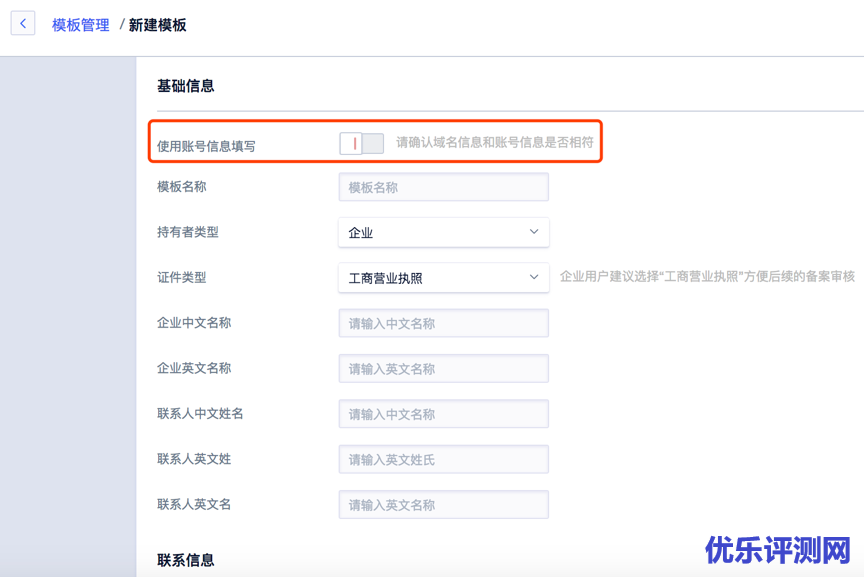The image size is (864, 577).
Task: Click the 企业中文名称 field label
Action: (x=194, y=323)
